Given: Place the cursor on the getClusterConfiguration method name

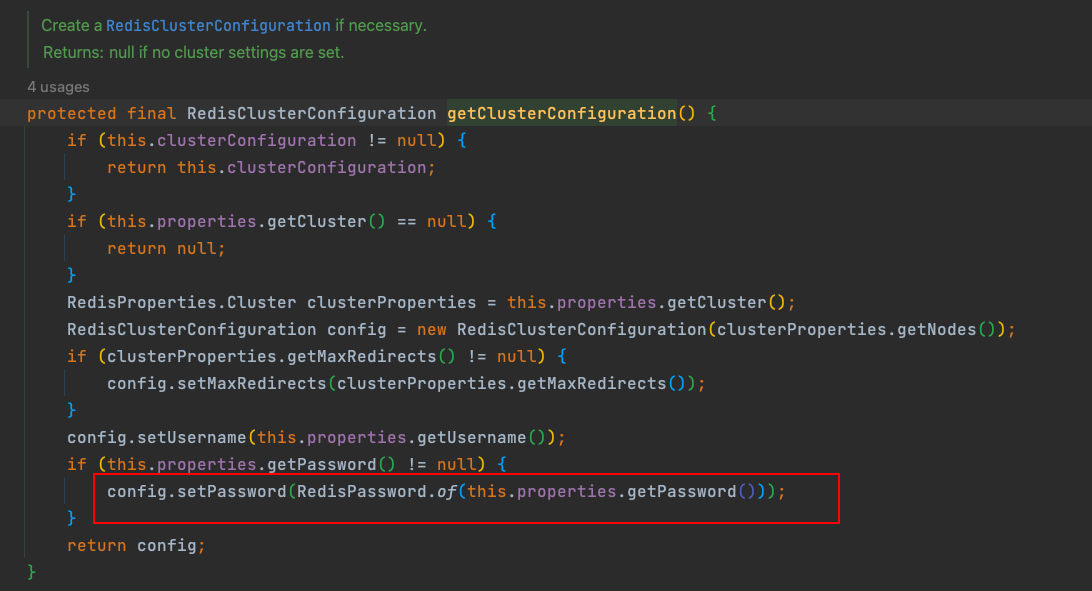Looking at the screenshot, I should [x=561, y=113].
